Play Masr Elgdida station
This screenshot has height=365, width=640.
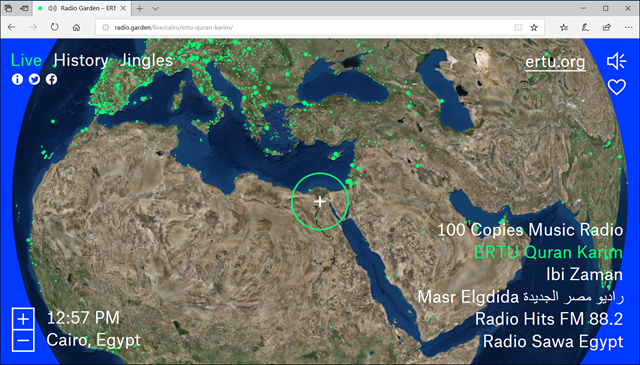[520, 297]
